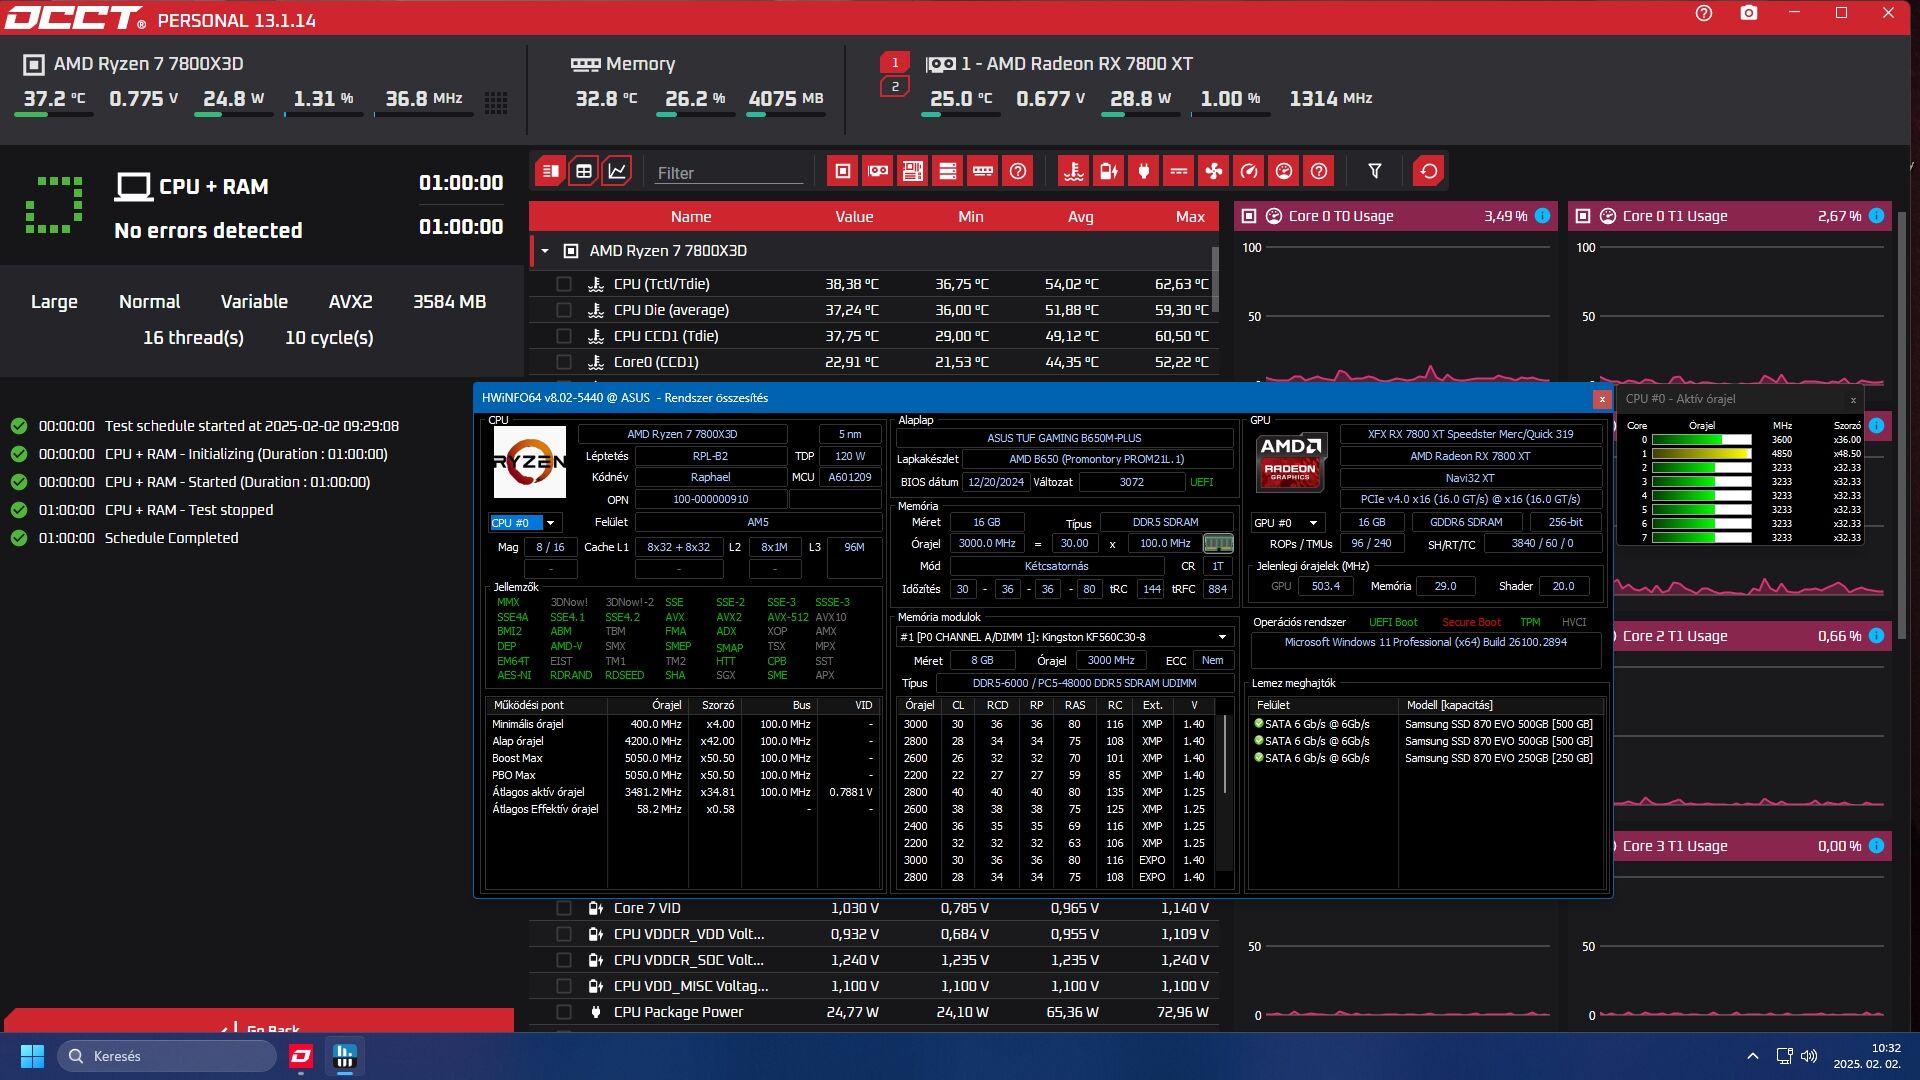This screenshot has width=1920, height=1080.
Task: Check the Core0 (CCD1) sensor checkbox
Action: (564, 362)
